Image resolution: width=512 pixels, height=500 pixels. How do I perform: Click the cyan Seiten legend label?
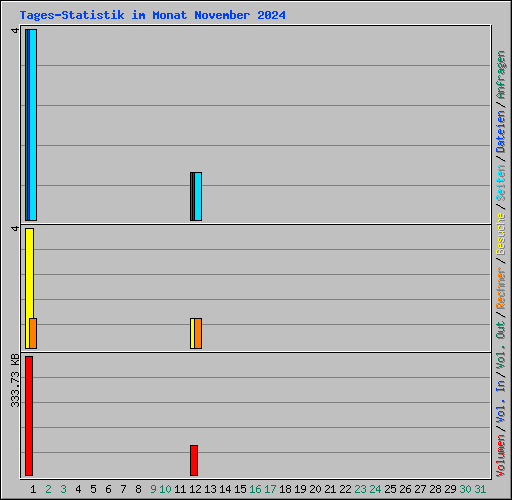click(500, 183)
